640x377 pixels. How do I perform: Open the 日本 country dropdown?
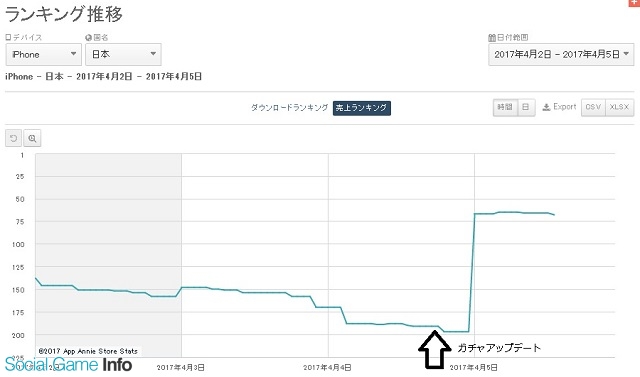[x=123, y=54]
